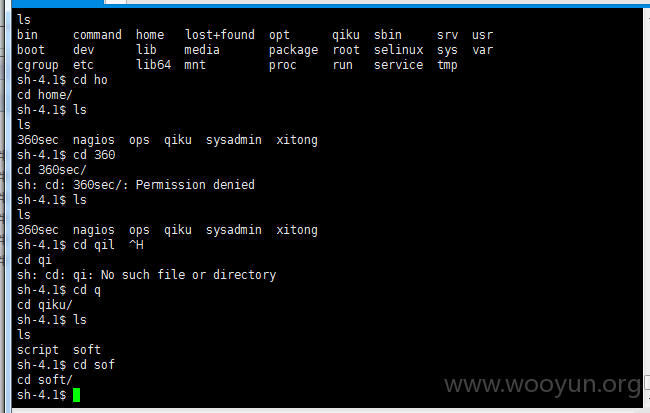Click the www.wooyun.org watermark text
The height and width of the screenshot is (413, 650).
coord(542,385)
